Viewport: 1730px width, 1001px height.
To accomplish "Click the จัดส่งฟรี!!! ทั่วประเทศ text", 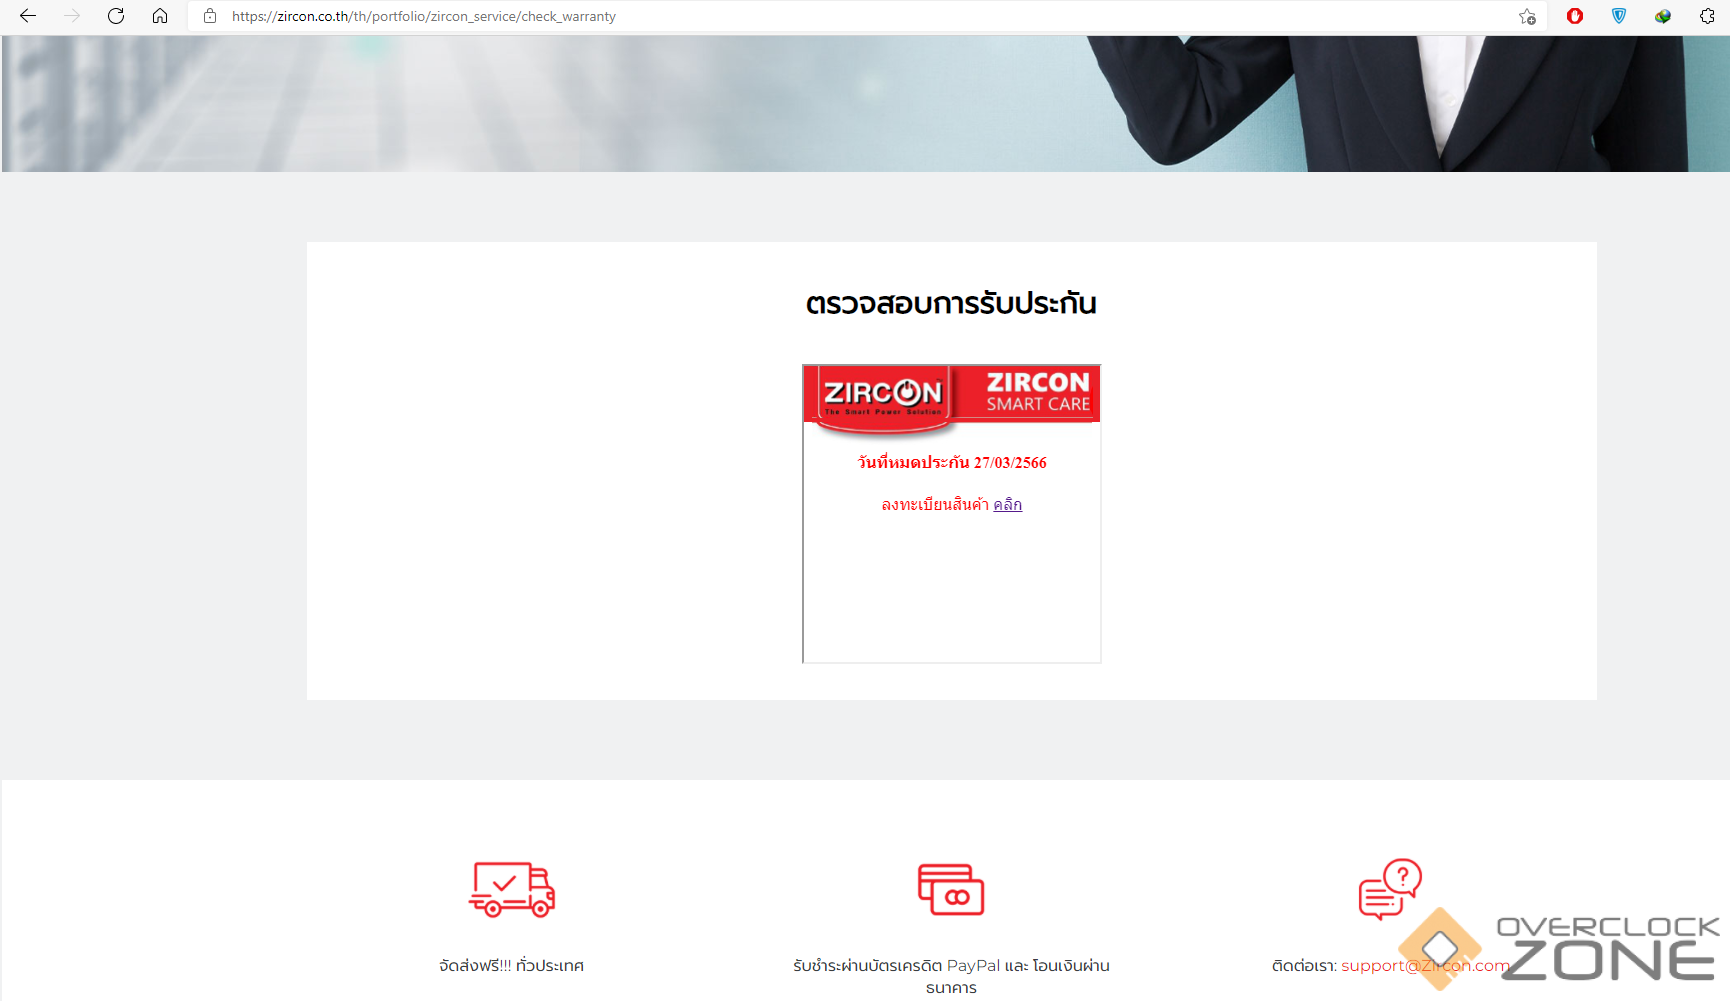I will 512,965.
